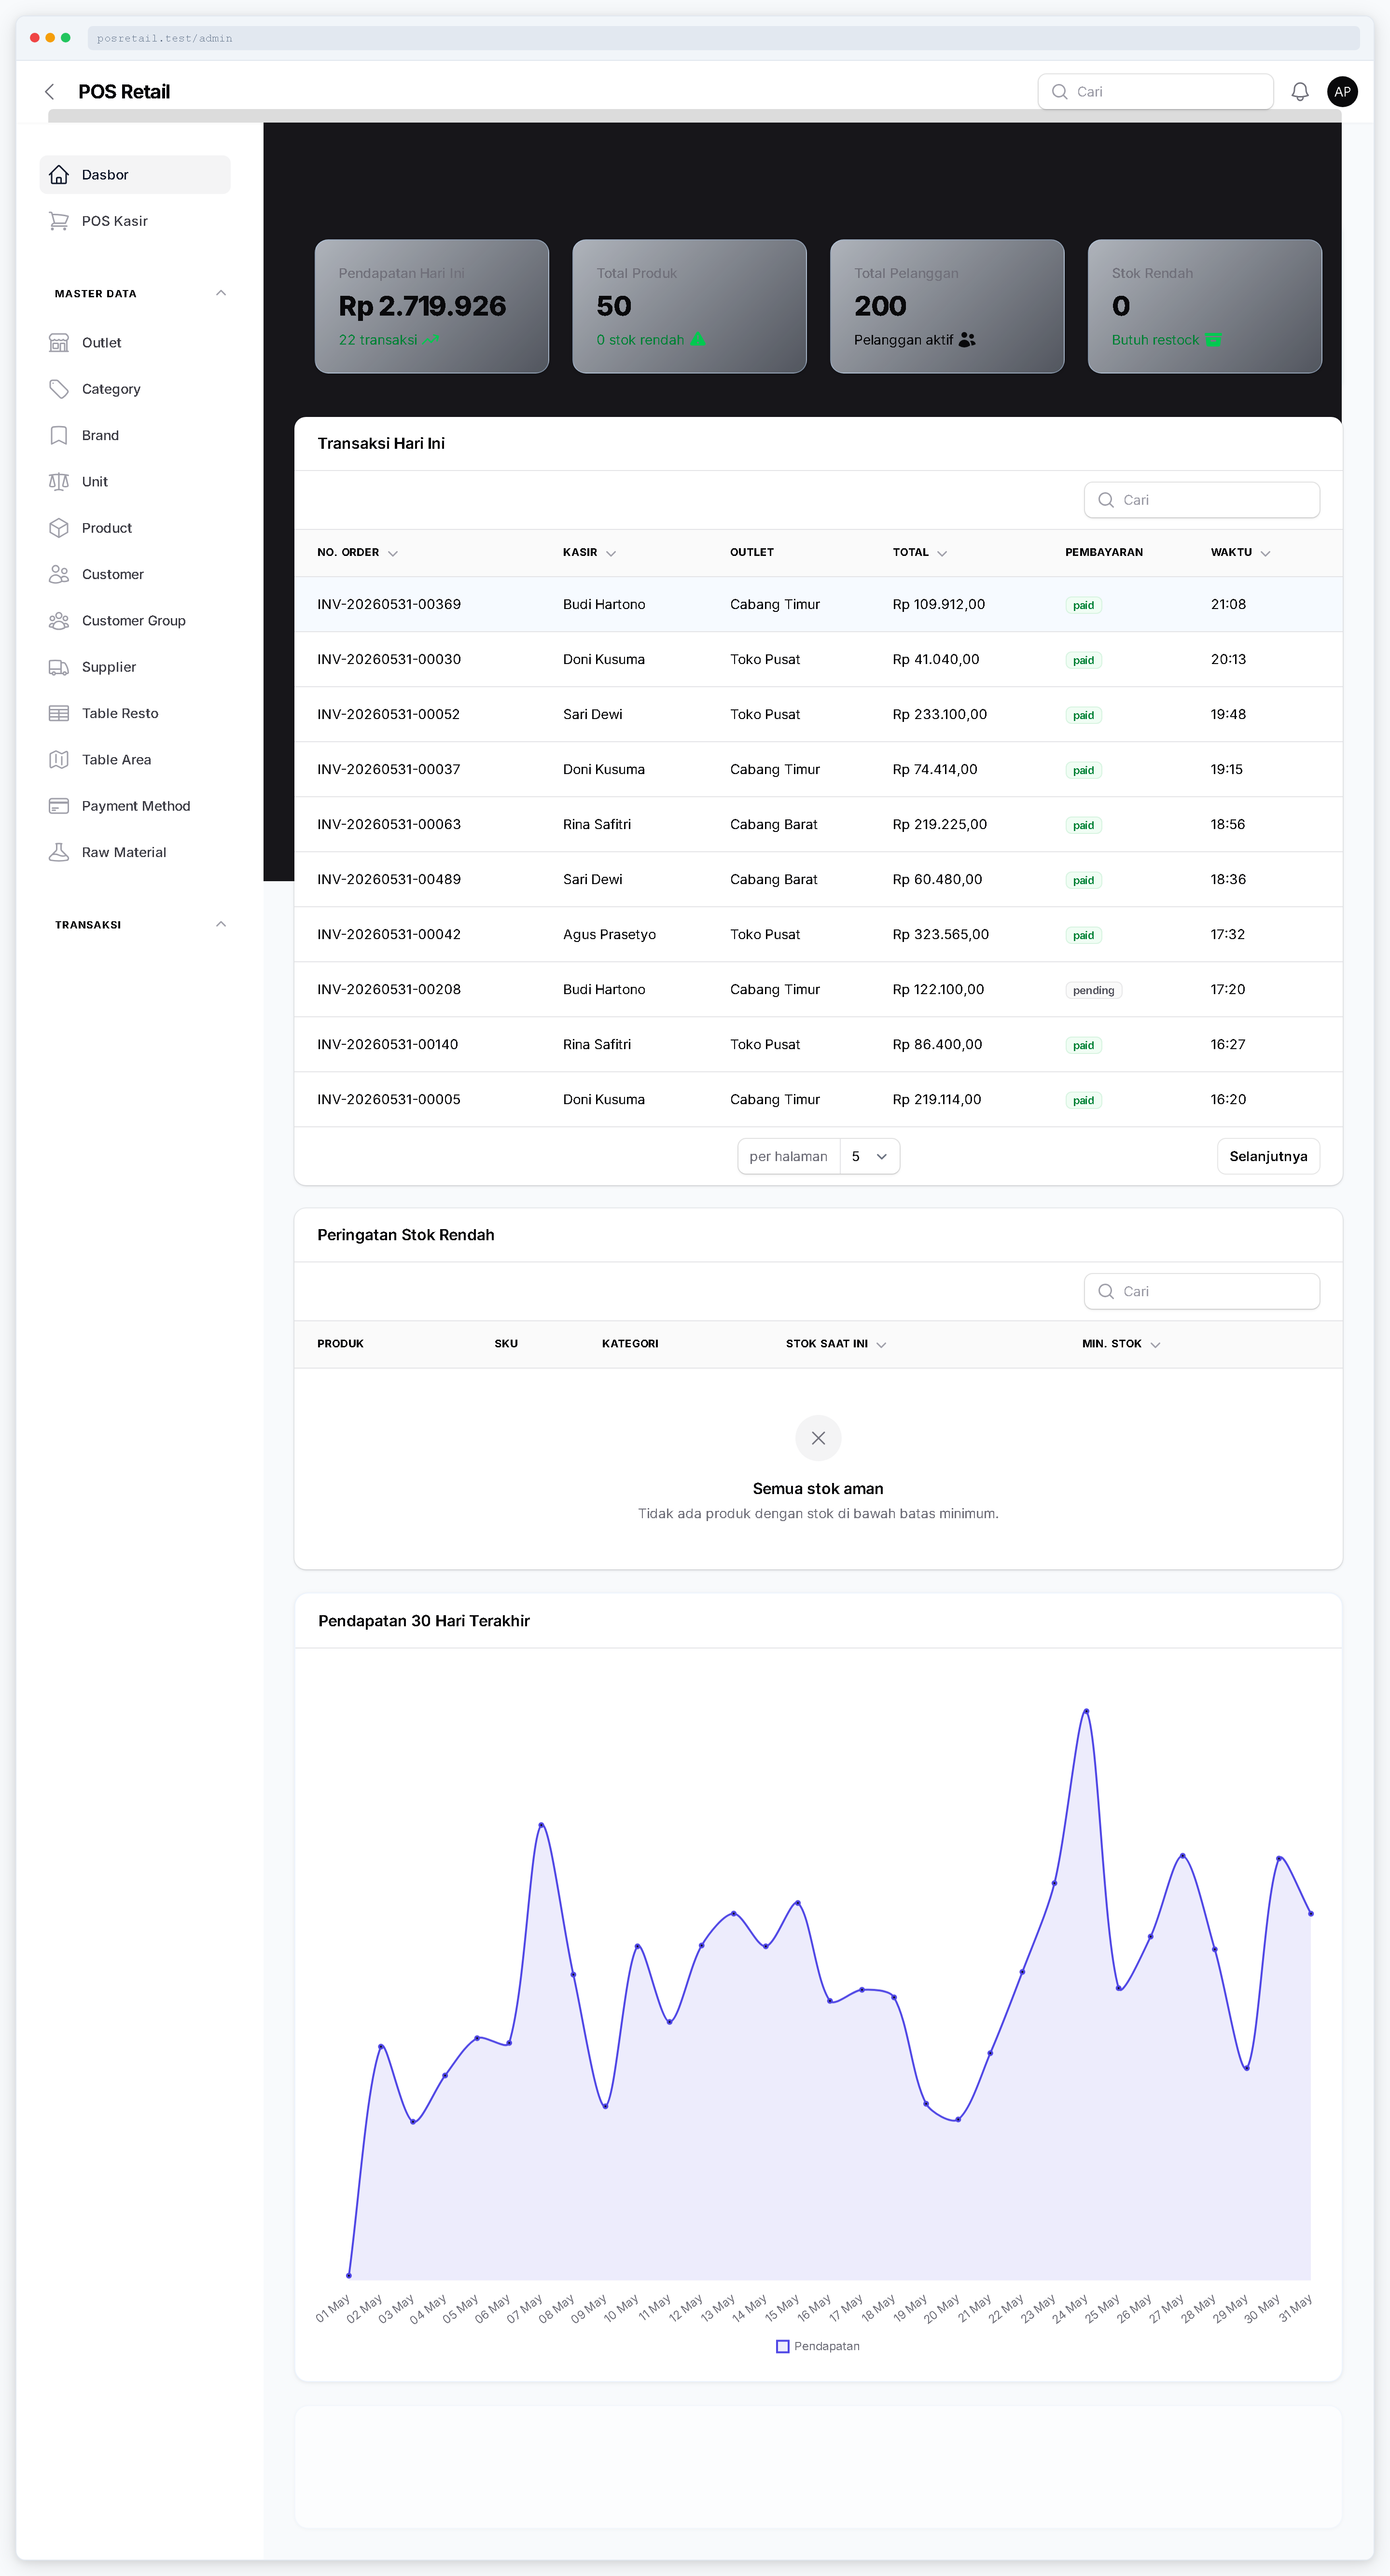Open the Stok Rendah stat card
The height and width of the screenshot is (2576, 1390).
point(1205,306)
